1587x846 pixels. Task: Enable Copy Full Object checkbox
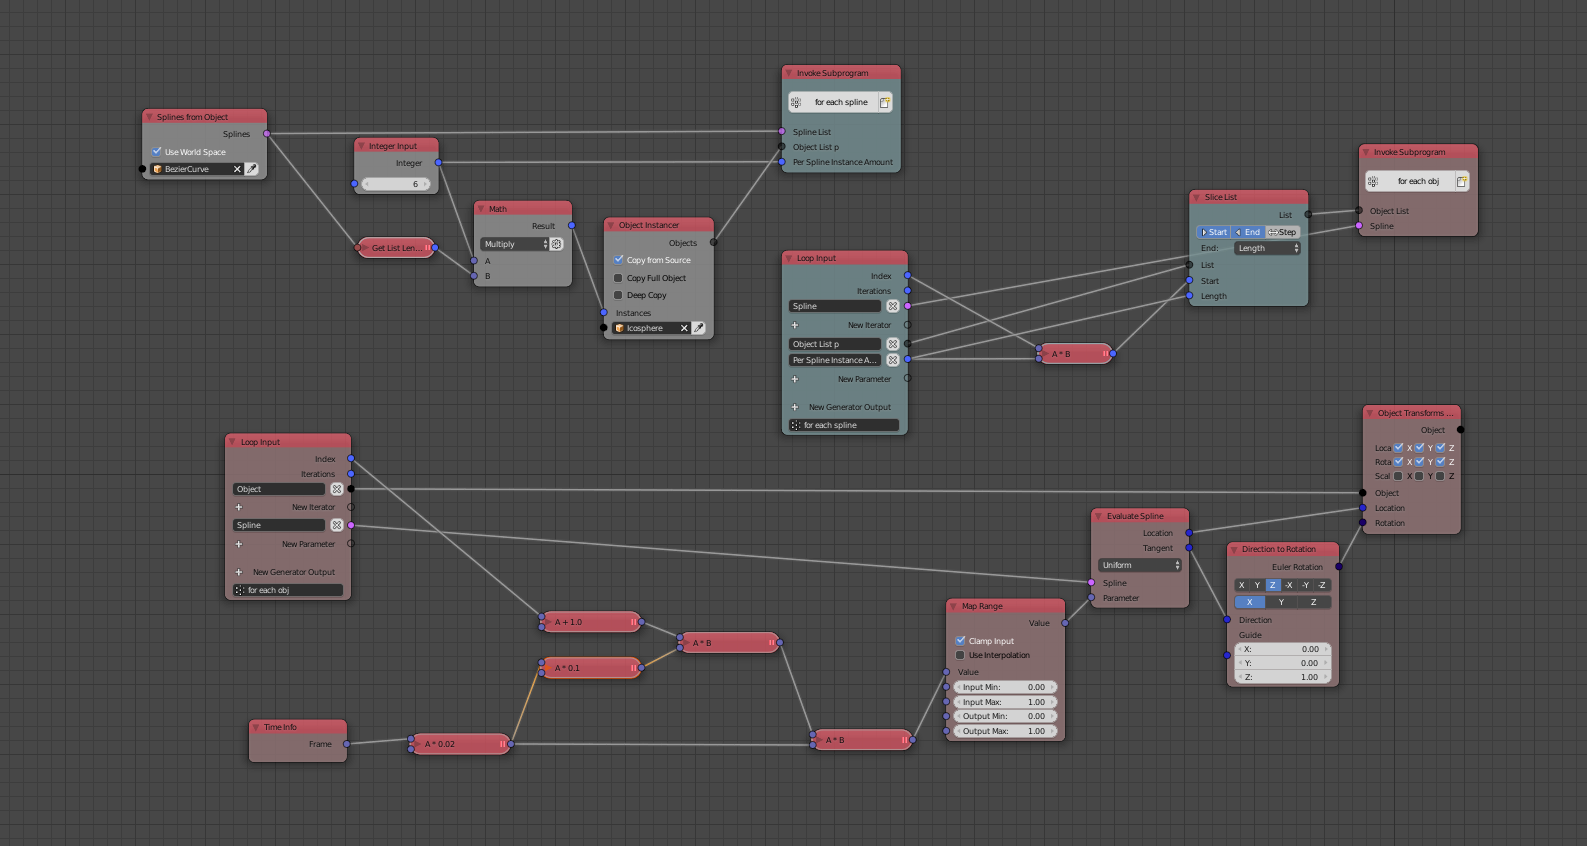click(619, 278)
